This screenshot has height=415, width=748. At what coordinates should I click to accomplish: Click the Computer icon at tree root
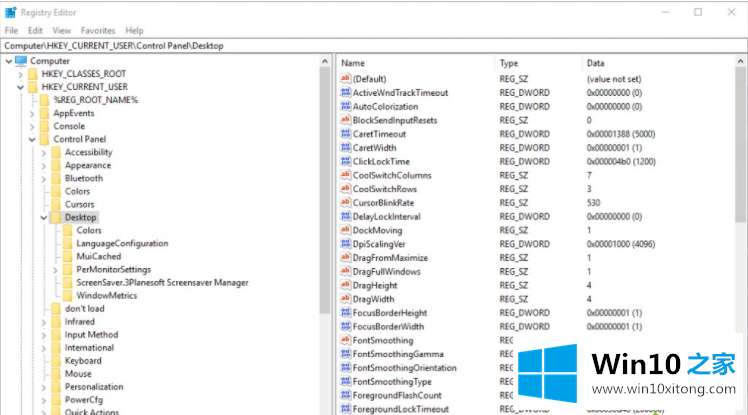tap(21, 61)
